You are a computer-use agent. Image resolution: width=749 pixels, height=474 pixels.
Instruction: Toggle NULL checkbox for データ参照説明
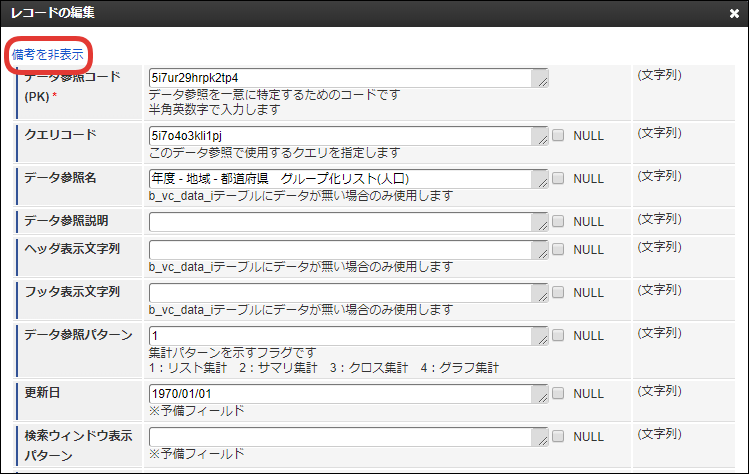point(558,221)
